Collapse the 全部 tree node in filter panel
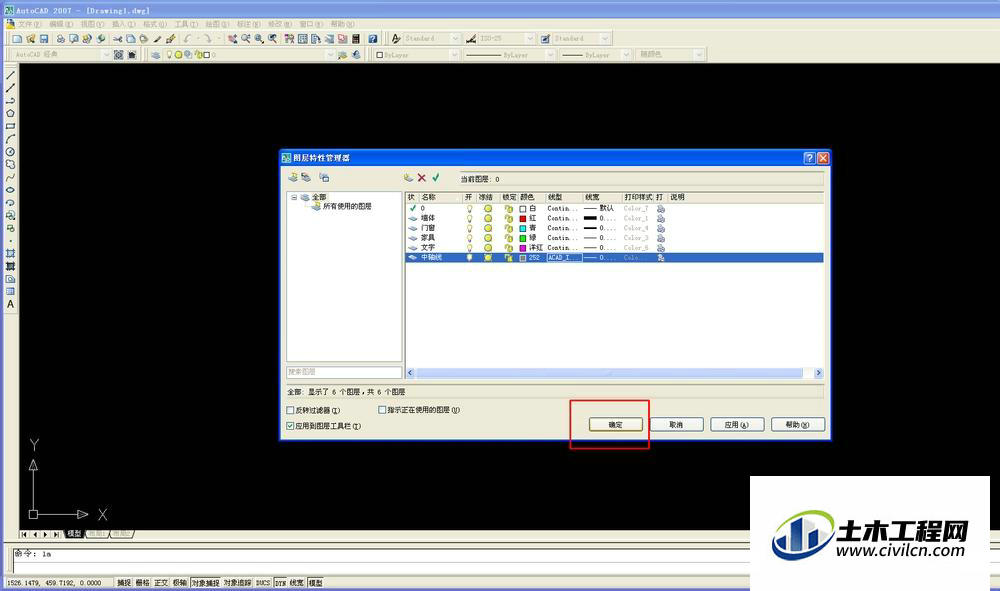 click(294, 198)
